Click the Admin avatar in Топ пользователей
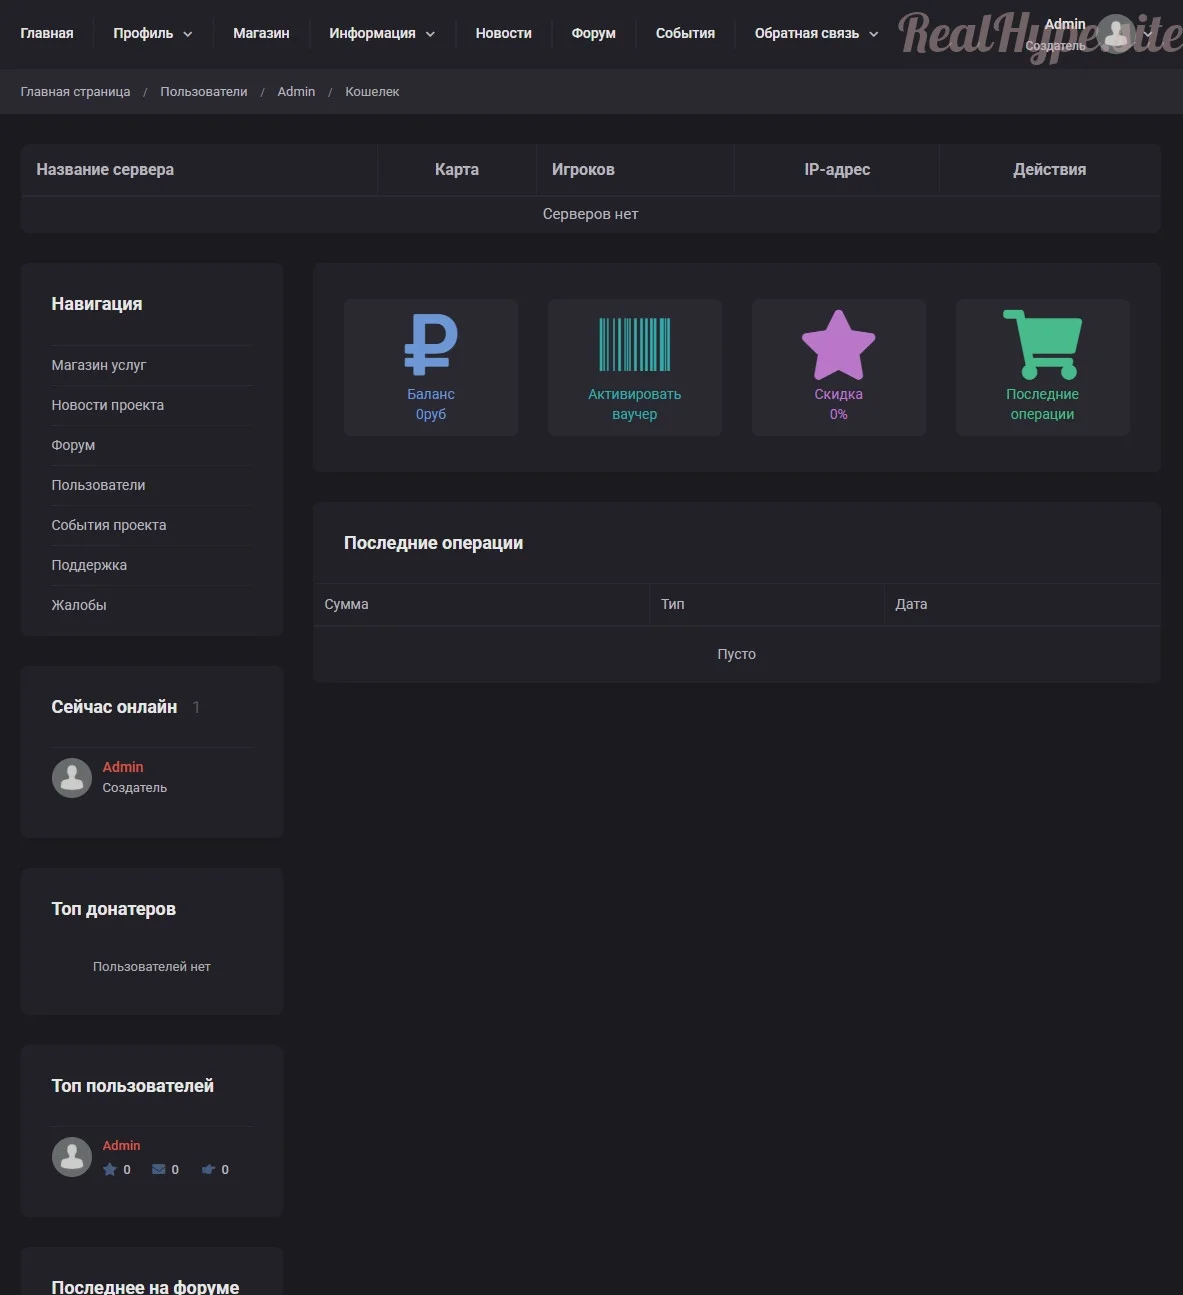This screenshot has height=1295, width=1183. tap(72, 1156)
